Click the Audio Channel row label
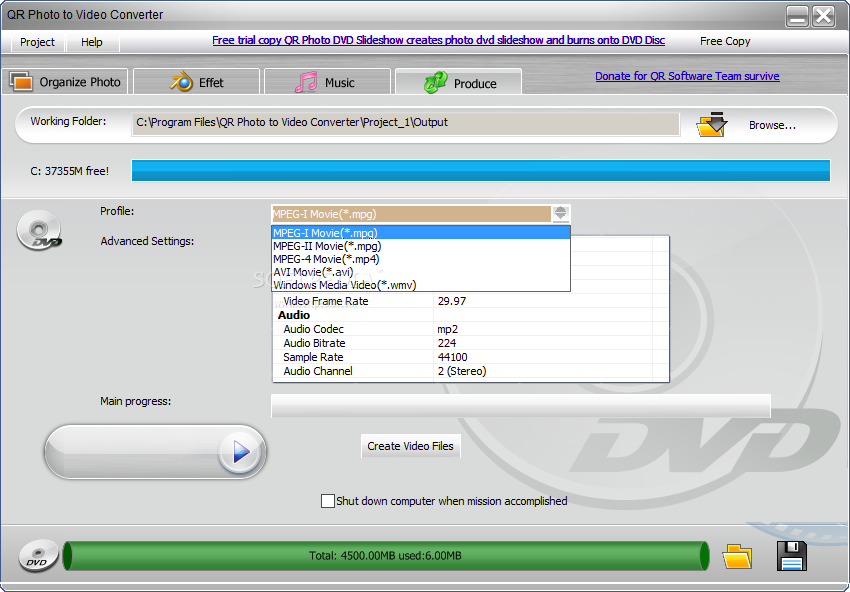 coord(318,371)
